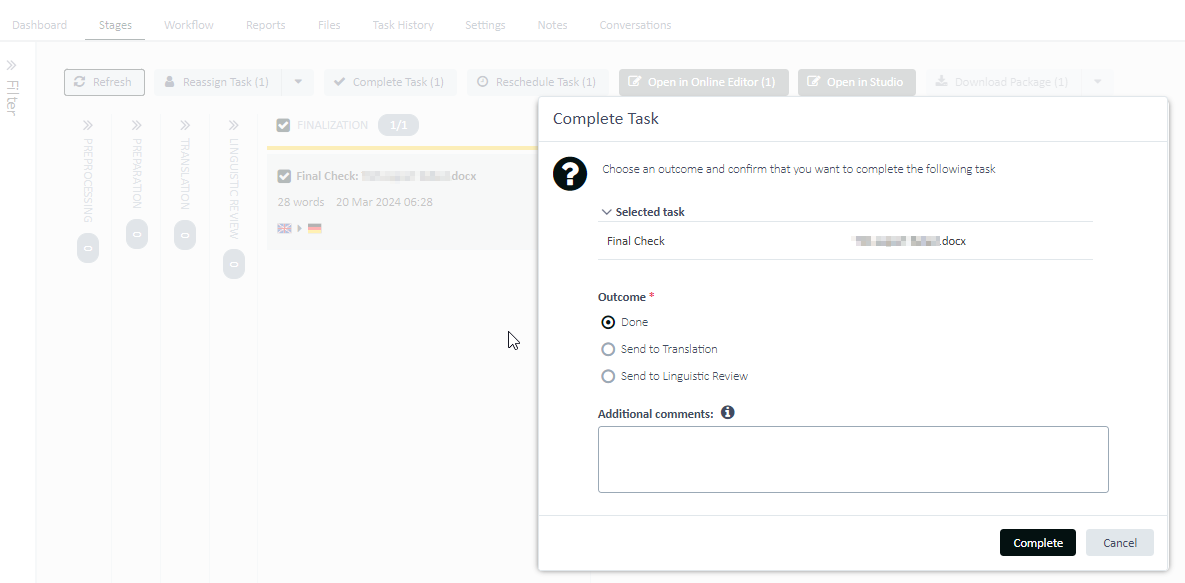This screenshot has width=1185, height=583.
Task: Expand the Preparation stage column
Action: (137, 126)
